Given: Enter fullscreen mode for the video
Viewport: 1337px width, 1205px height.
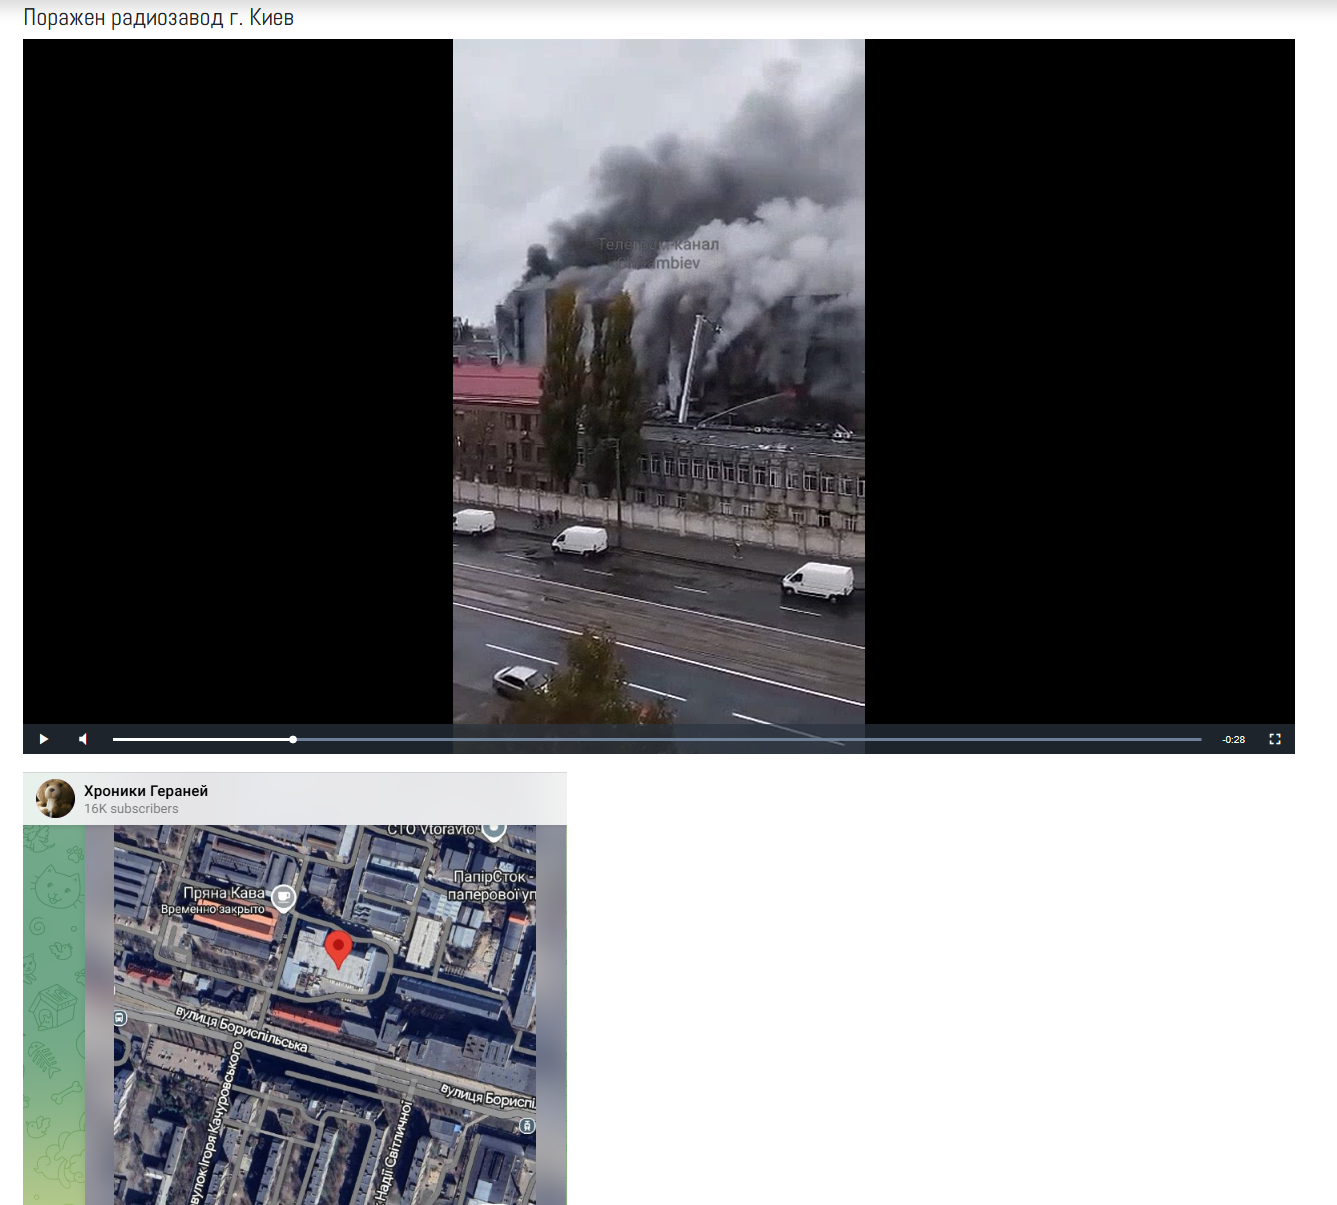Looking at the screenshot, I should (1275, 739).
